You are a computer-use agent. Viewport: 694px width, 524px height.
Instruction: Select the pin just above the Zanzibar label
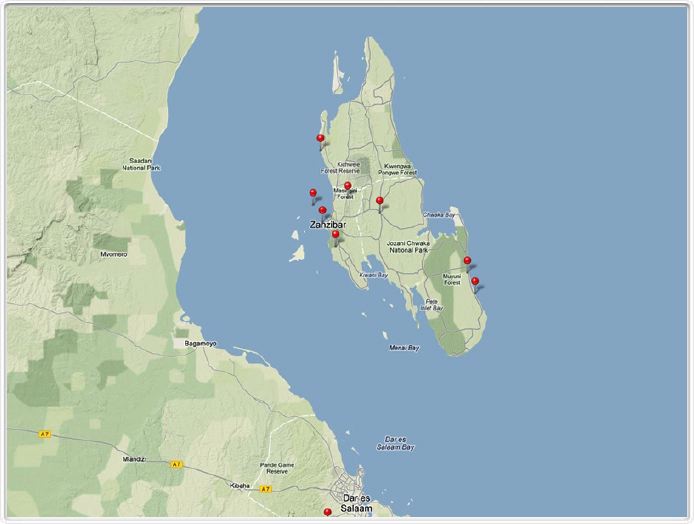click(x=322, y=211)
